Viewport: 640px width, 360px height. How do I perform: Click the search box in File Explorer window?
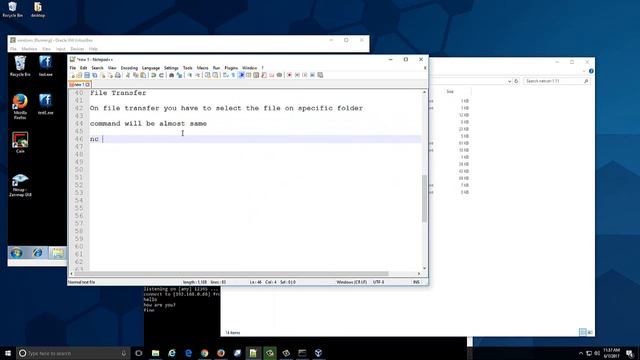(557, 81)
